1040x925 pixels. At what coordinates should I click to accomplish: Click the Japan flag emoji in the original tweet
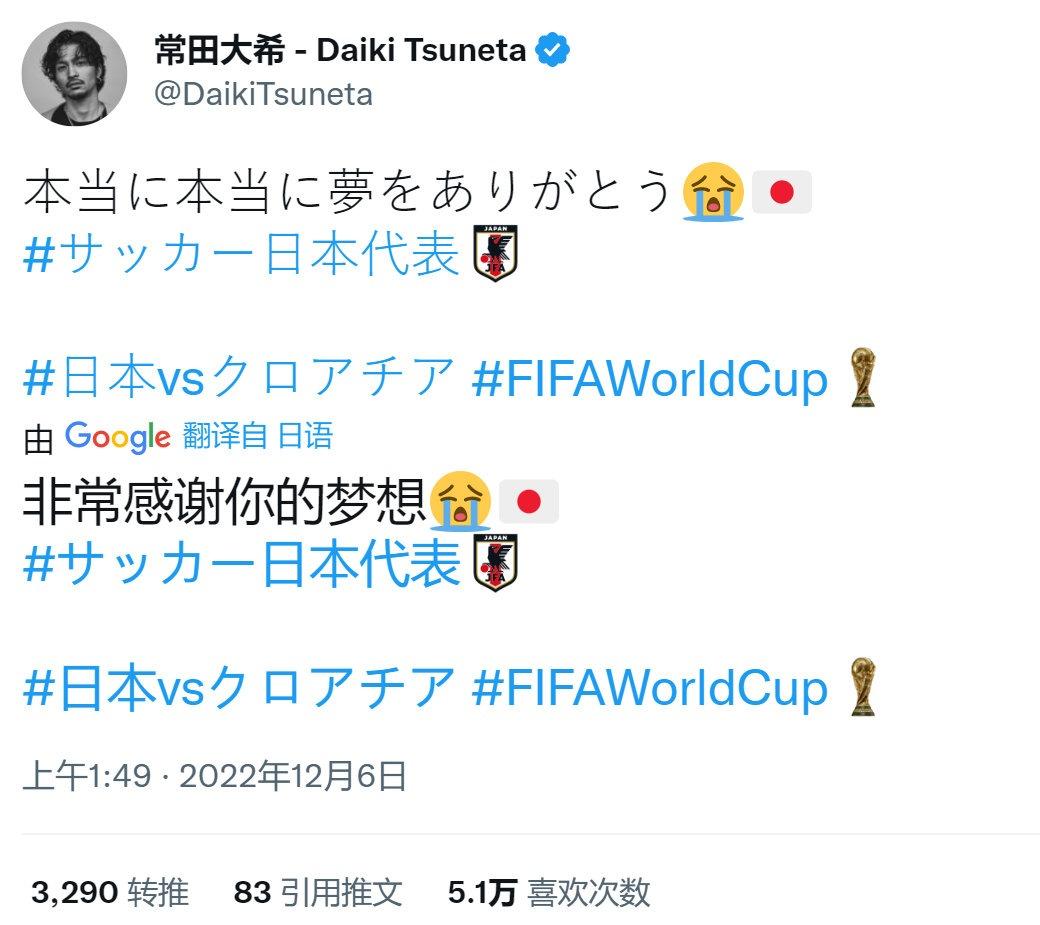point(781,192)
